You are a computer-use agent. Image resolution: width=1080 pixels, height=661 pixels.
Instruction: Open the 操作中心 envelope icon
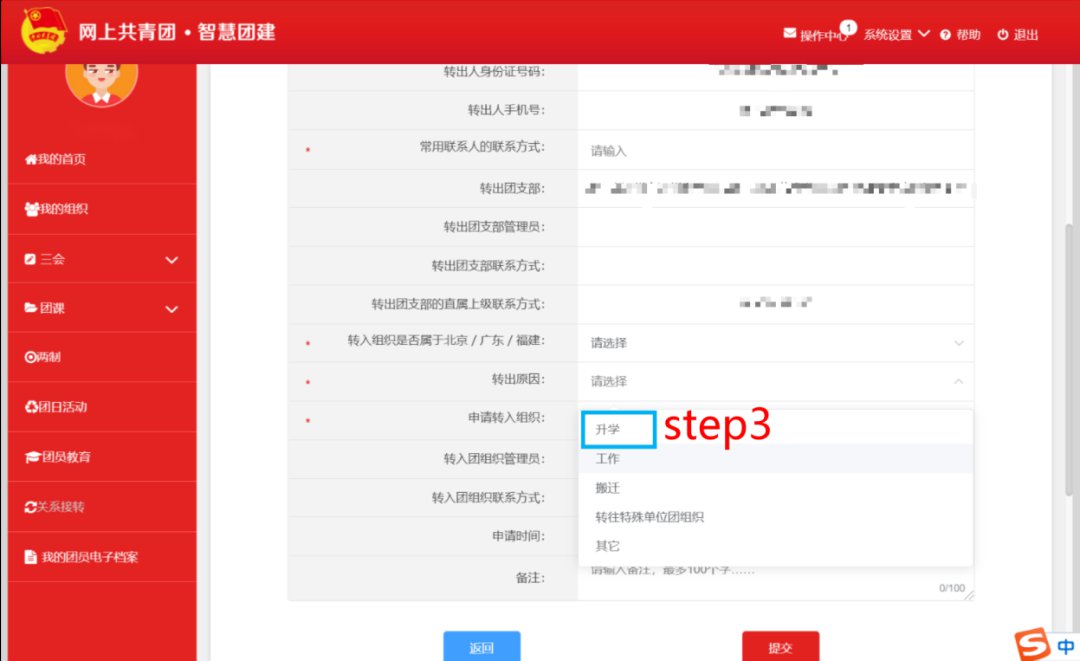(x=790, y=33)
